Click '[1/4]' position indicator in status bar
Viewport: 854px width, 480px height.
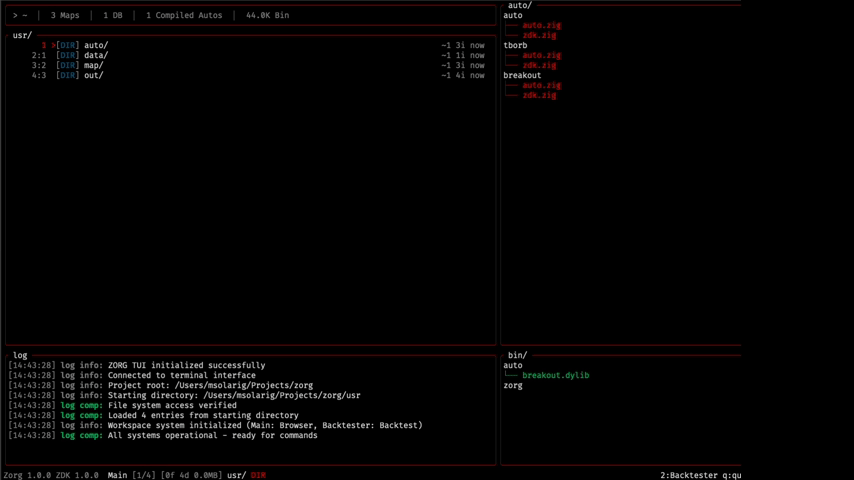click(144, 475)
